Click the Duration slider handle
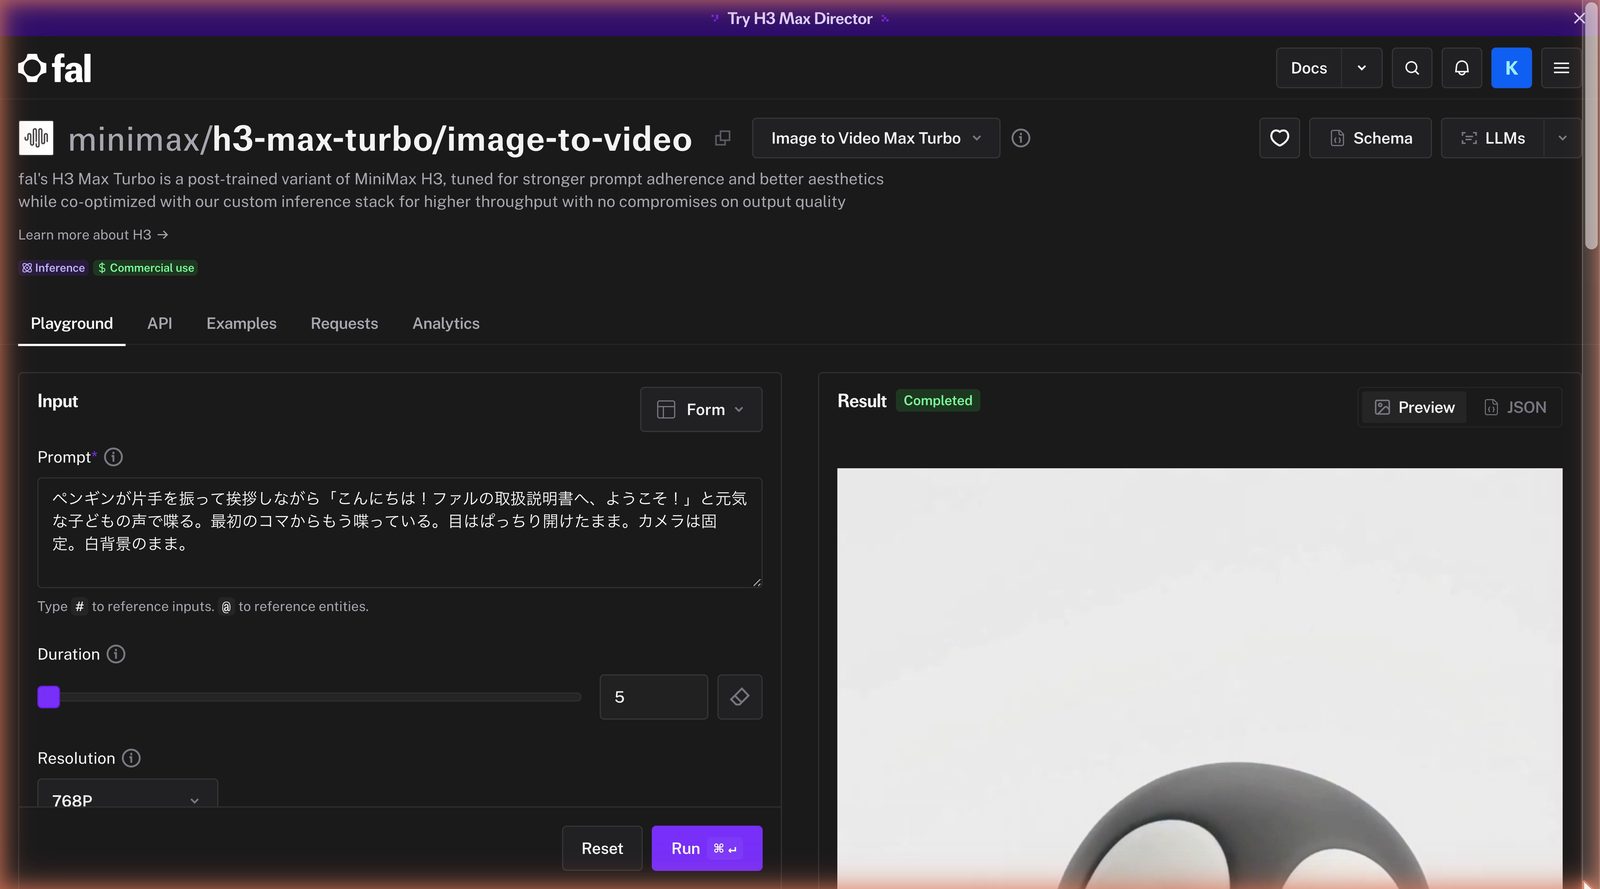This screenshot has width=1600, height=889. 49,697
